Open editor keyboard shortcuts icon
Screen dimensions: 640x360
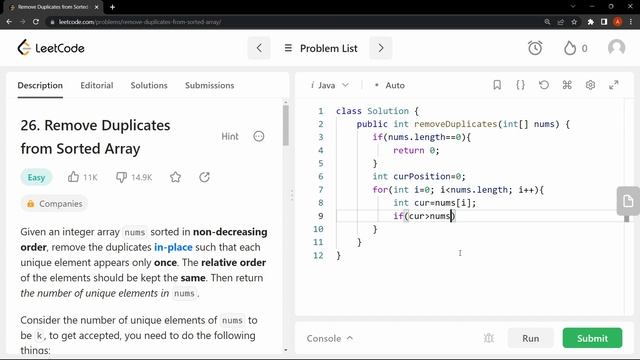567,85
